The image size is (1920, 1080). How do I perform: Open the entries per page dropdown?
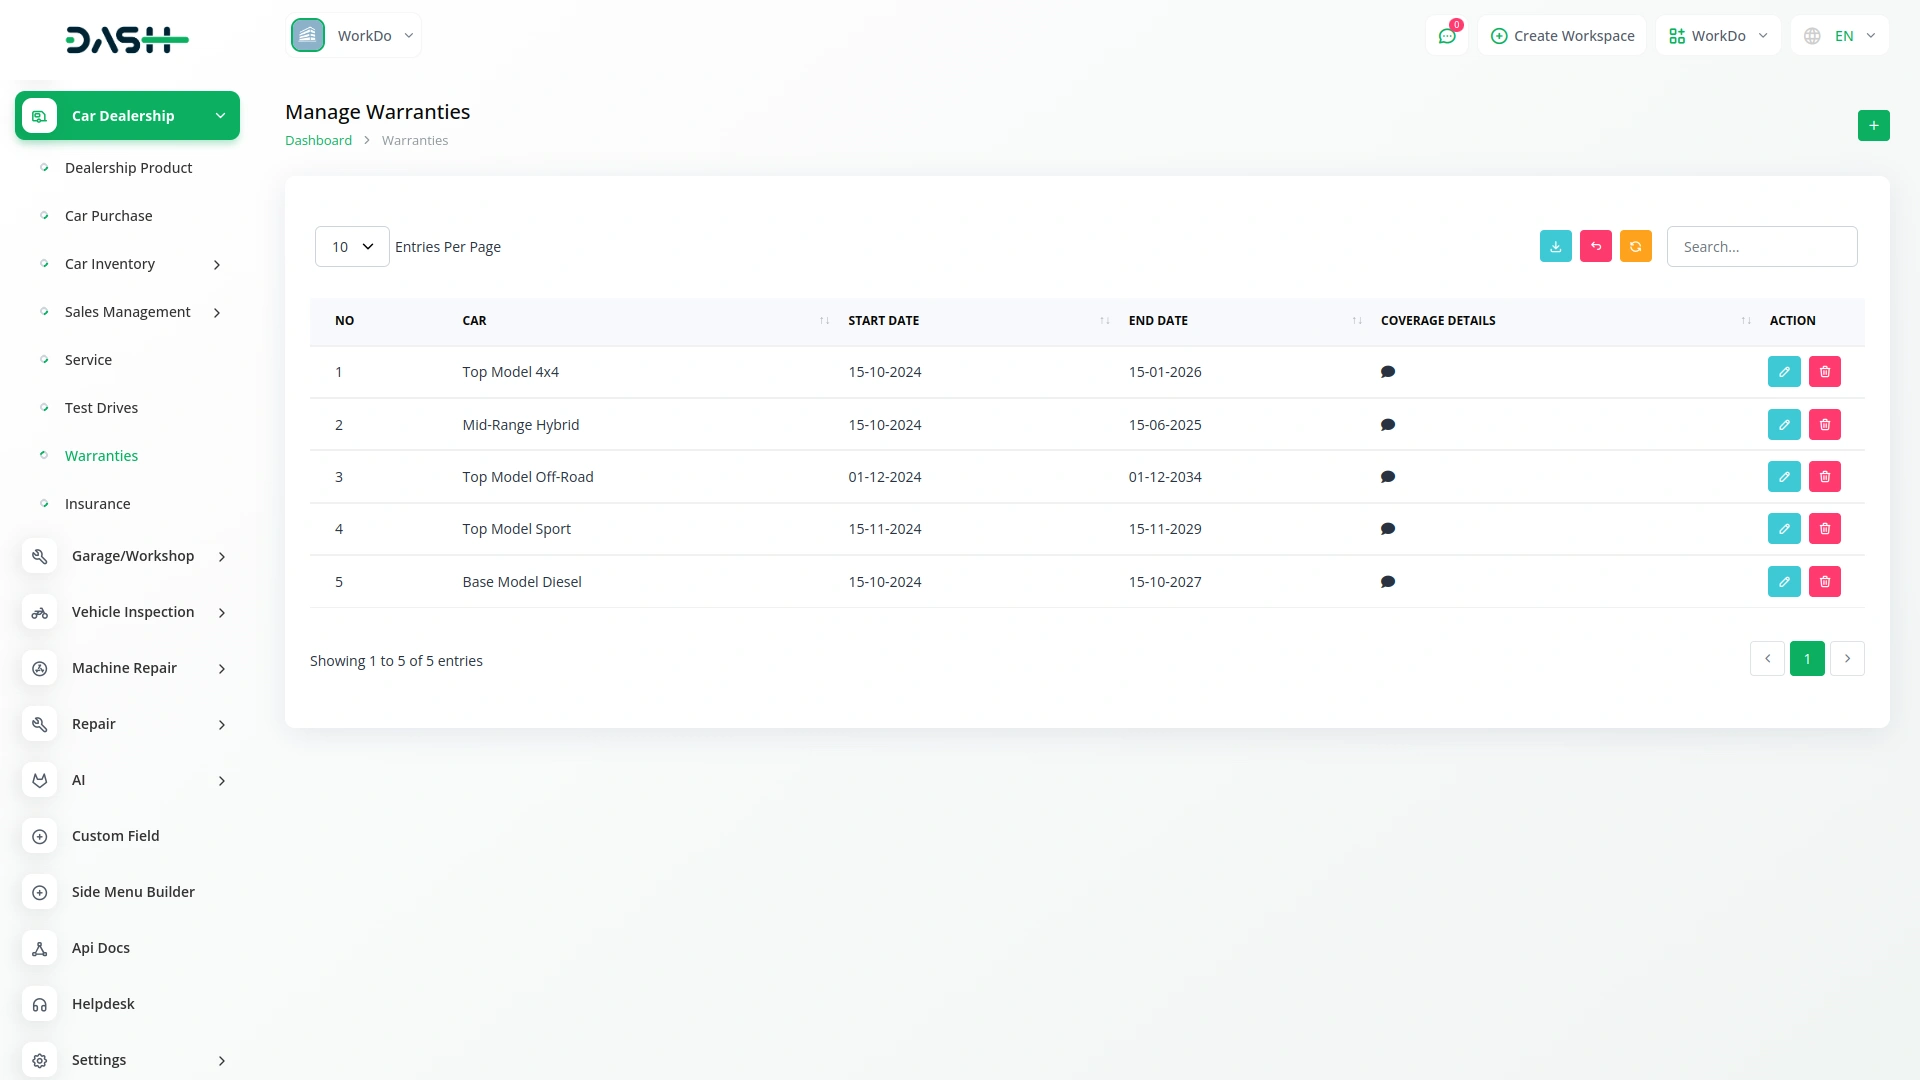pyautogui.click(x=352, y=247)
